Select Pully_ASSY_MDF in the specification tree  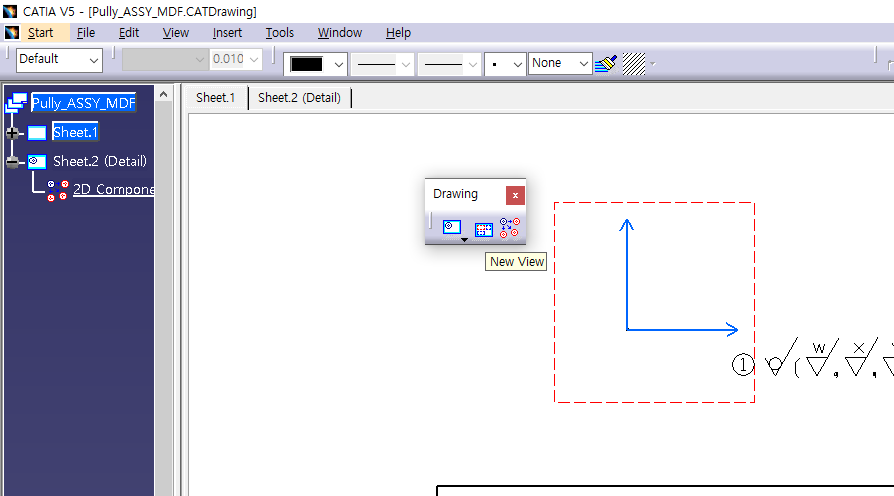(x=83, y=103)
